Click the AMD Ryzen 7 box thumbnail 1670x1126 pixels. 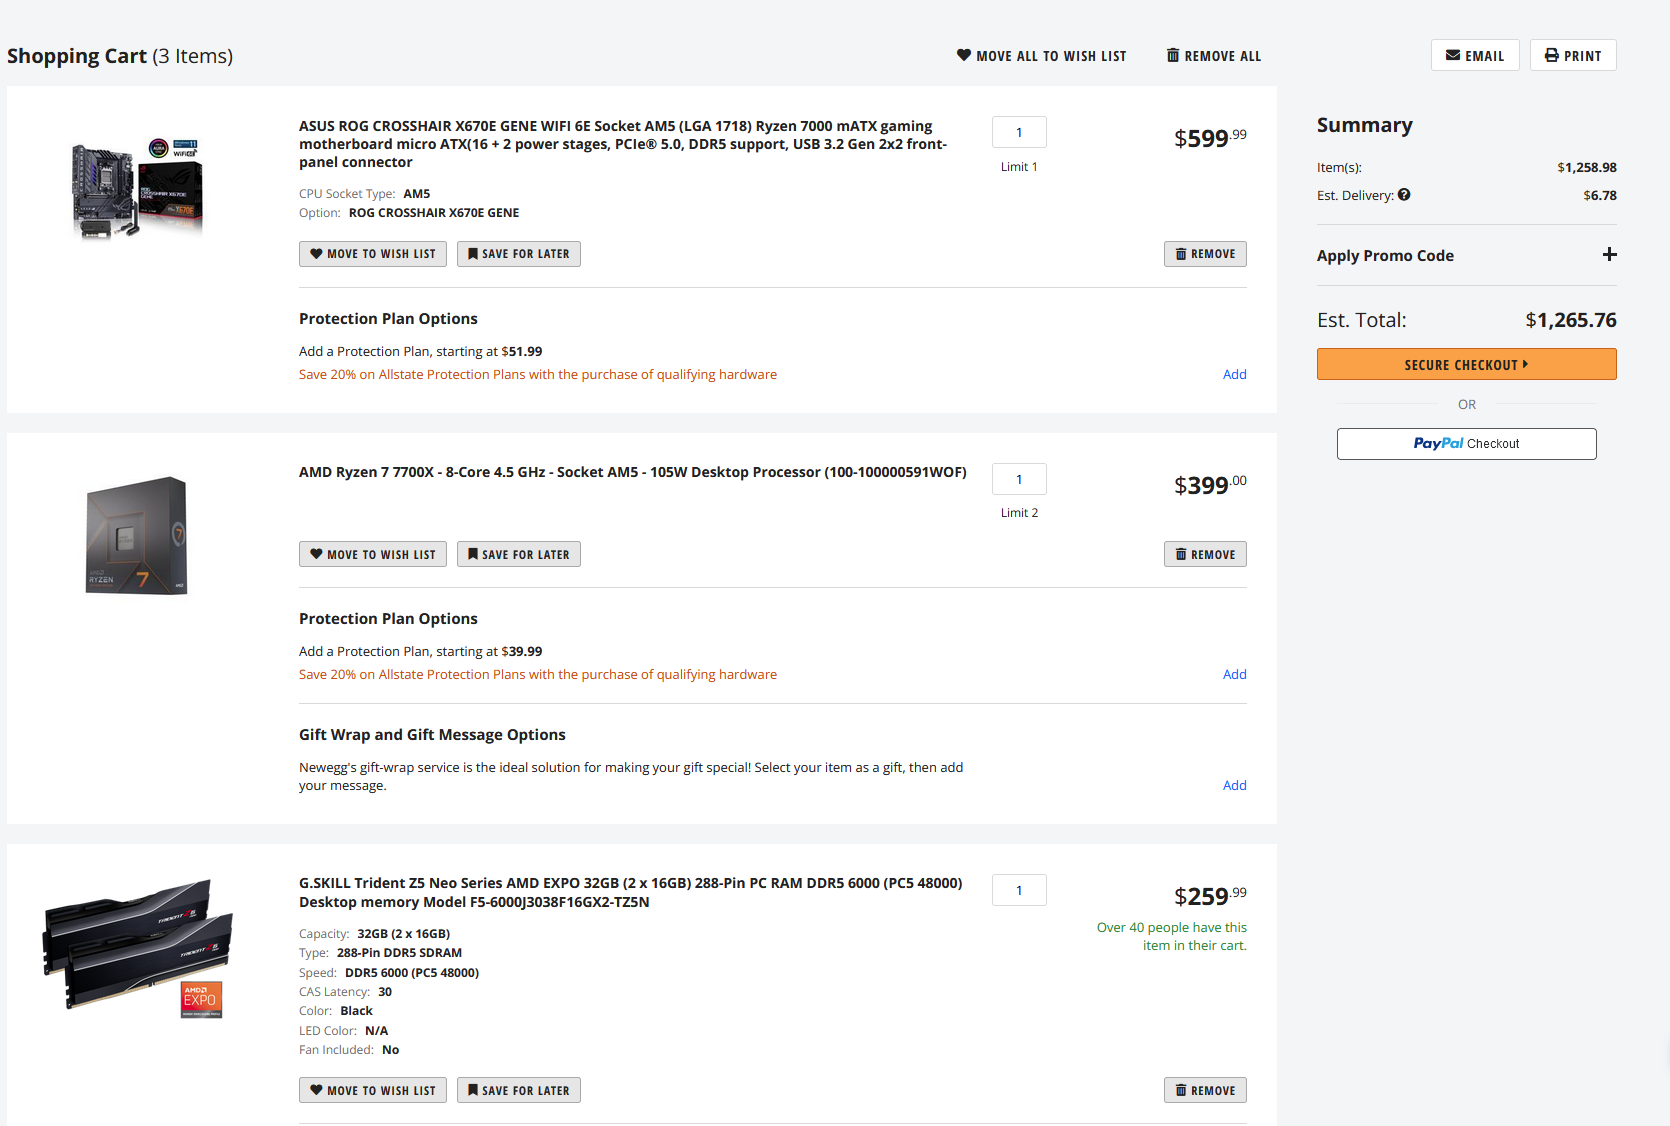(x=137, y=535)
